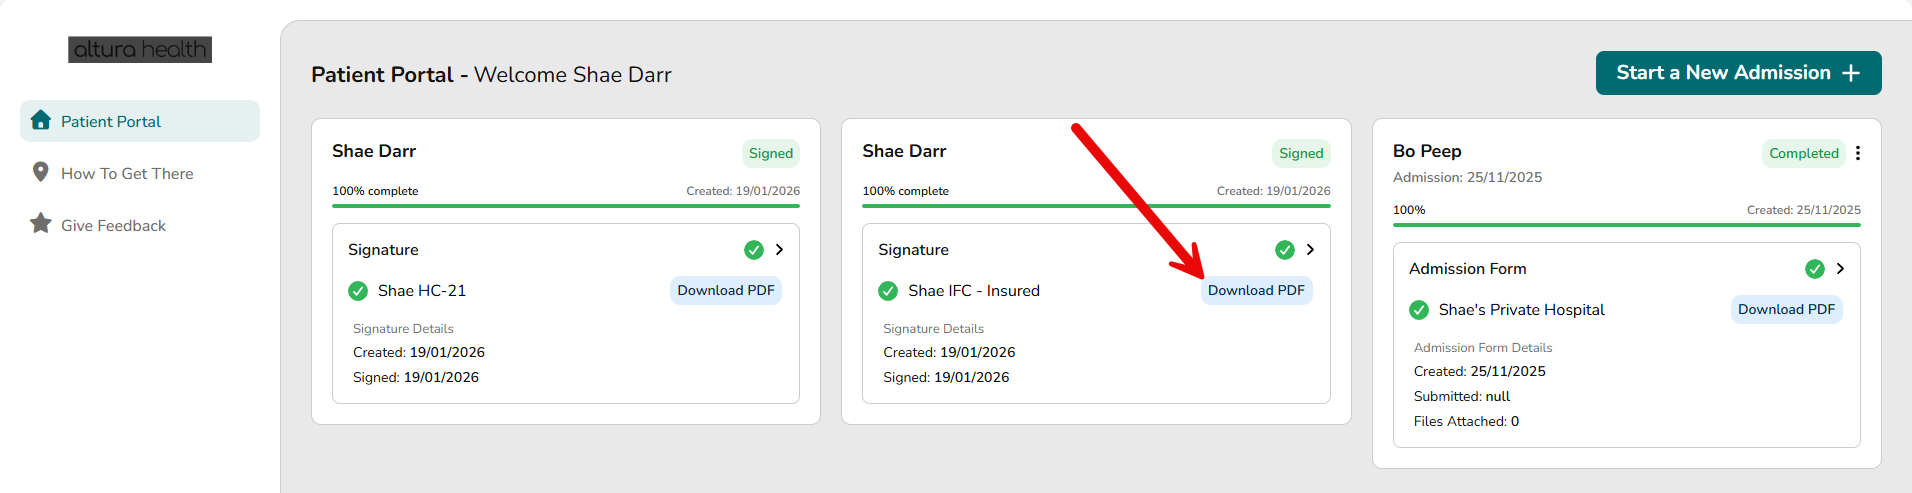Open the How To Get There page
Image resolution: width=1912 pixels, height=493 pixels.
127,173
